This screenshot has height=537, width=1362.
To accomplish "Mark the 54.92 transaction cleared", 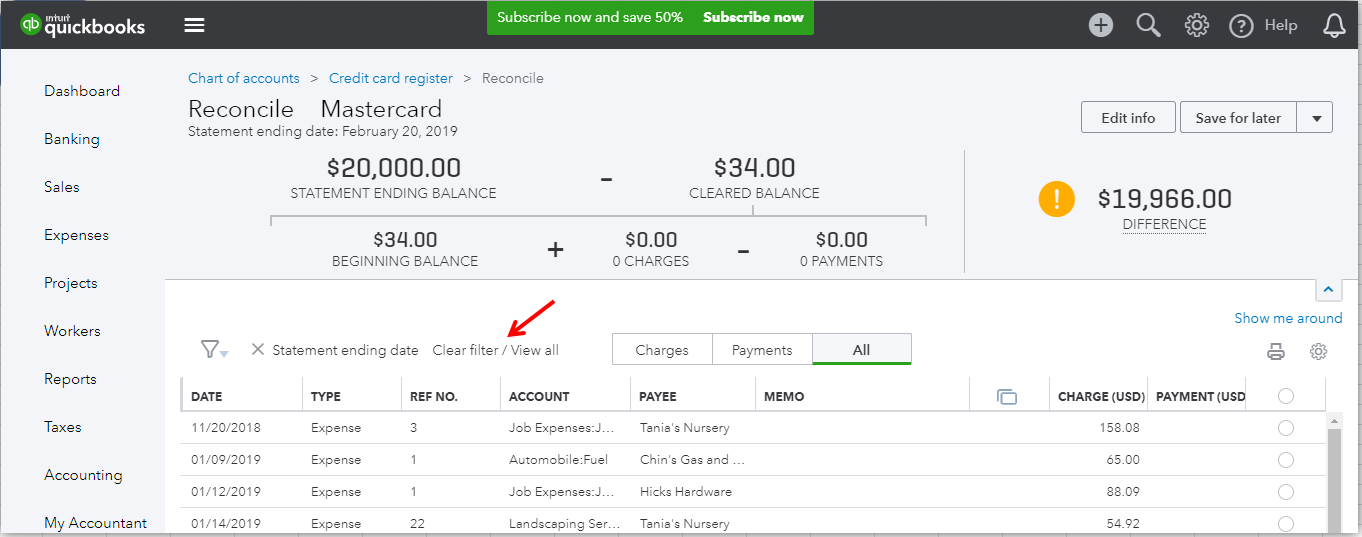I will point(1286,524).
